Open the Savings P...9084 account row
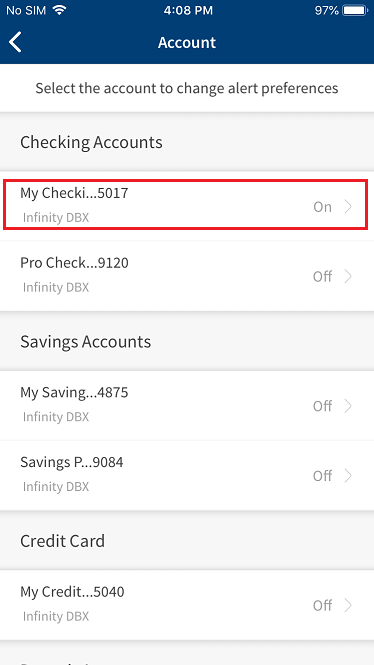Screen dimensions: 374x665 click(187, 475)
